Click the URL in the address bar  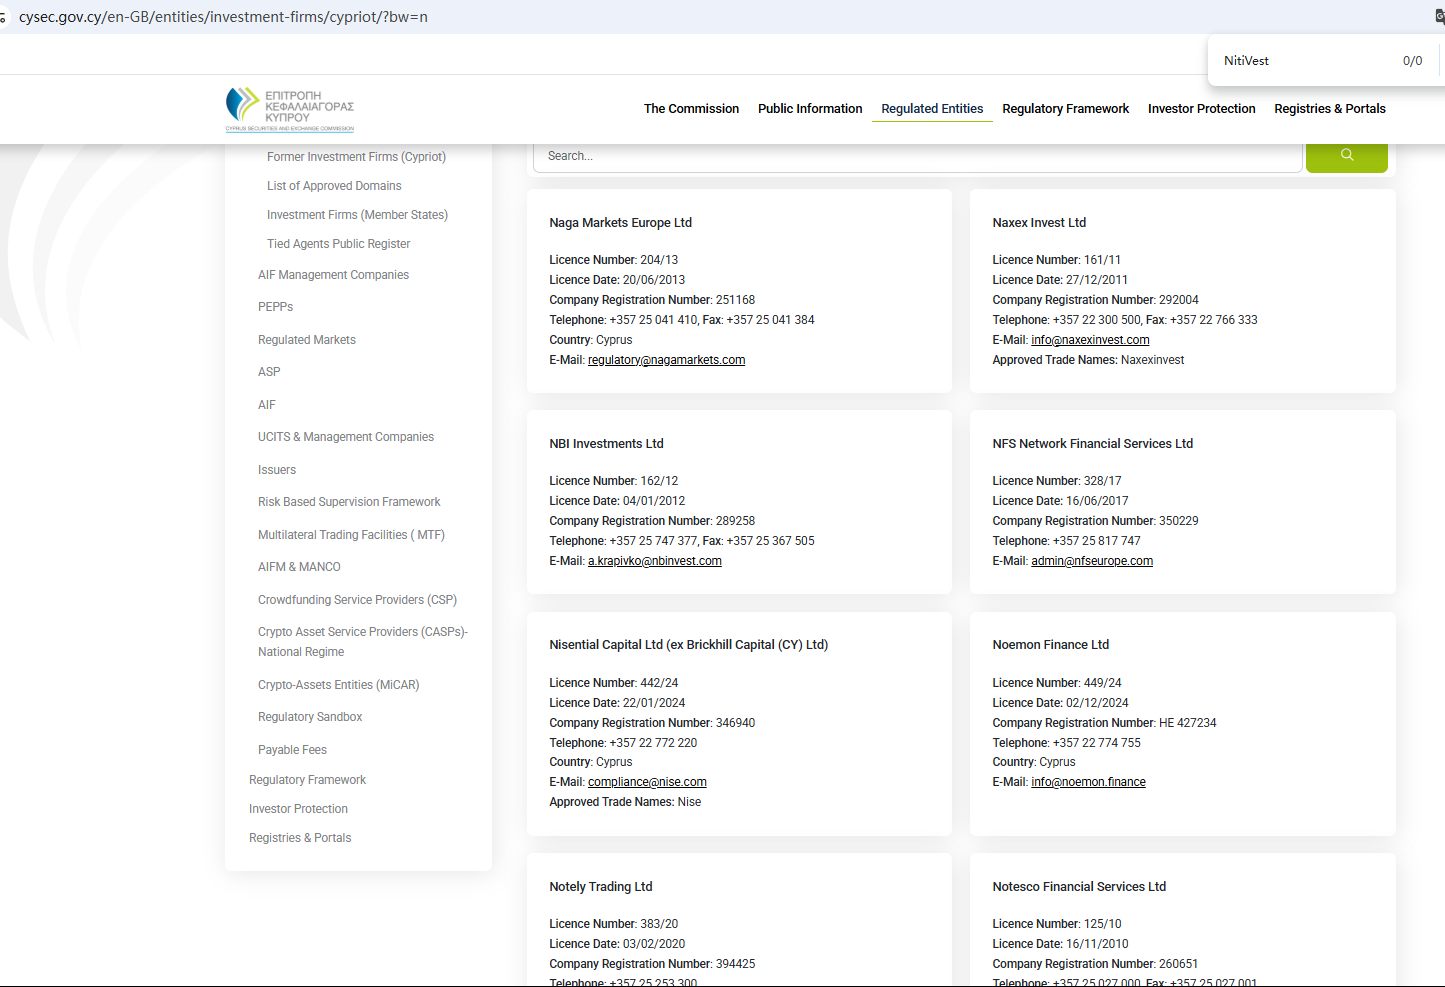(x=223, y=17)
